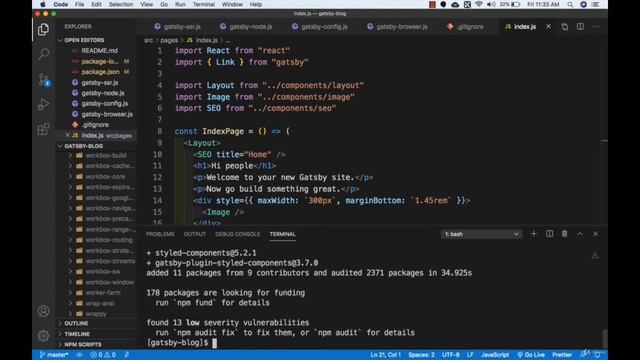Click the JavaScript language mode indicator
This screenshot has height=360, width=640.
[x=495, y=355]
